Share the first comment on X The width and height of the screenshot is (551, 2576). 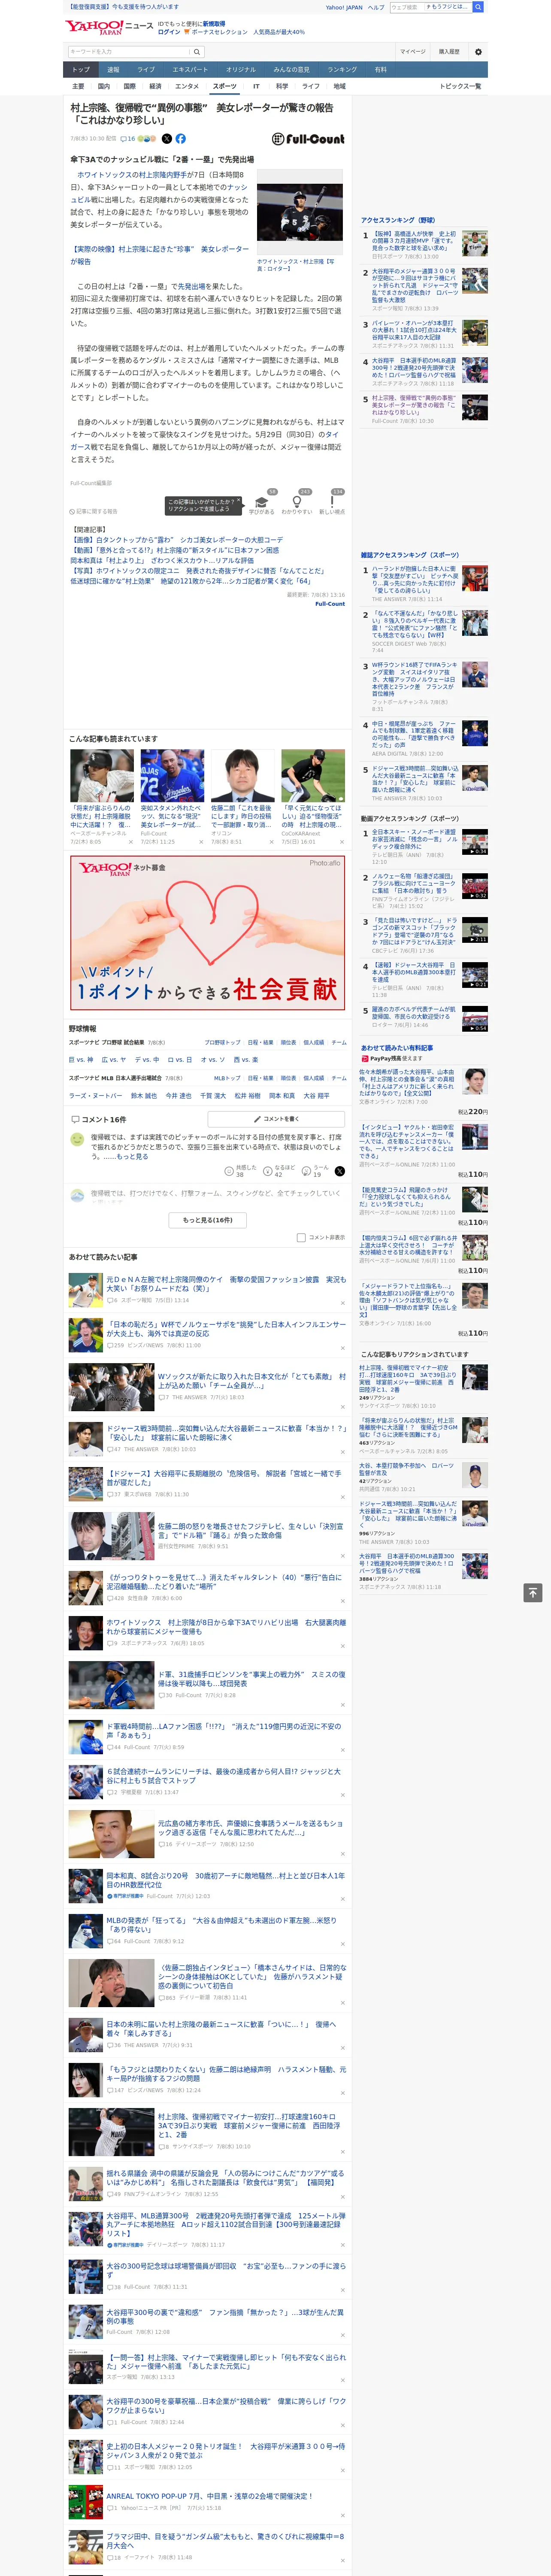pyautogui.click(x=339, y=1170)
